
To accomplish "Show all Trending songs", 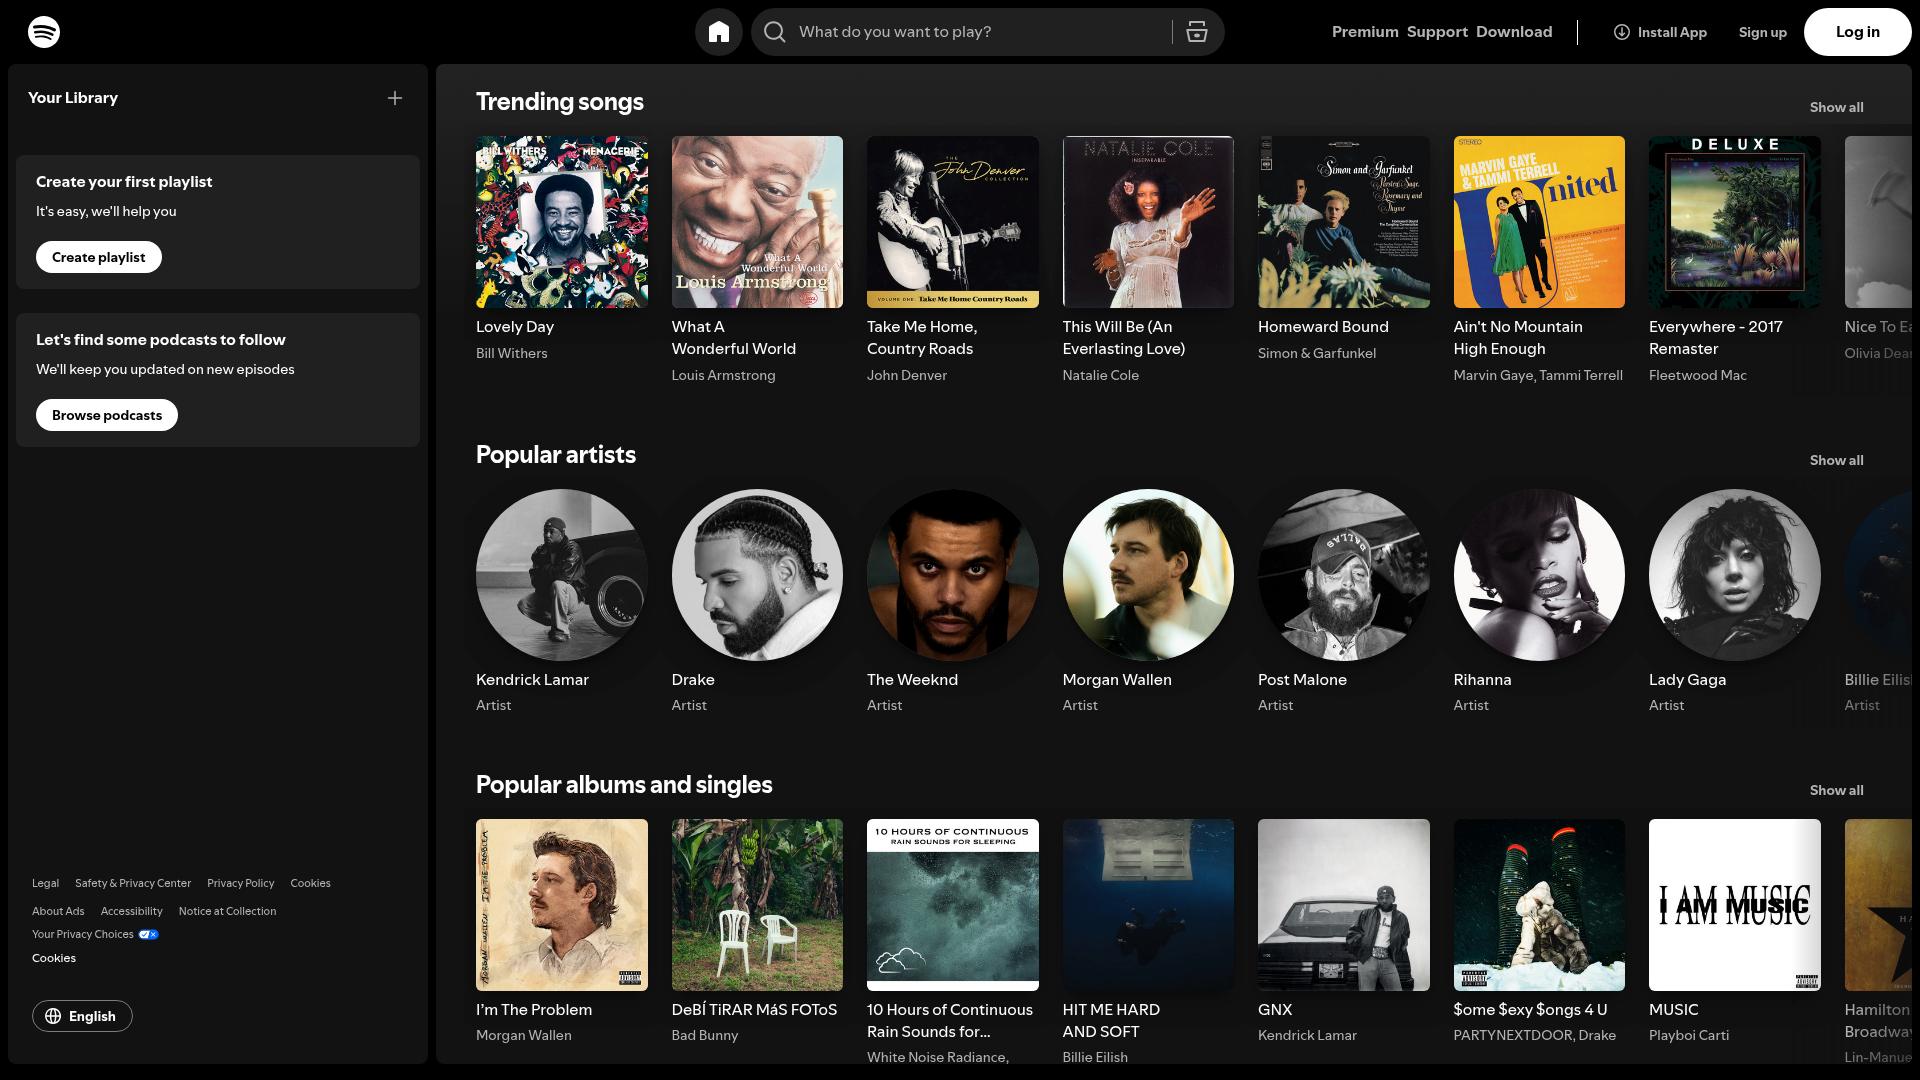I will click(x=1836, y=107).
